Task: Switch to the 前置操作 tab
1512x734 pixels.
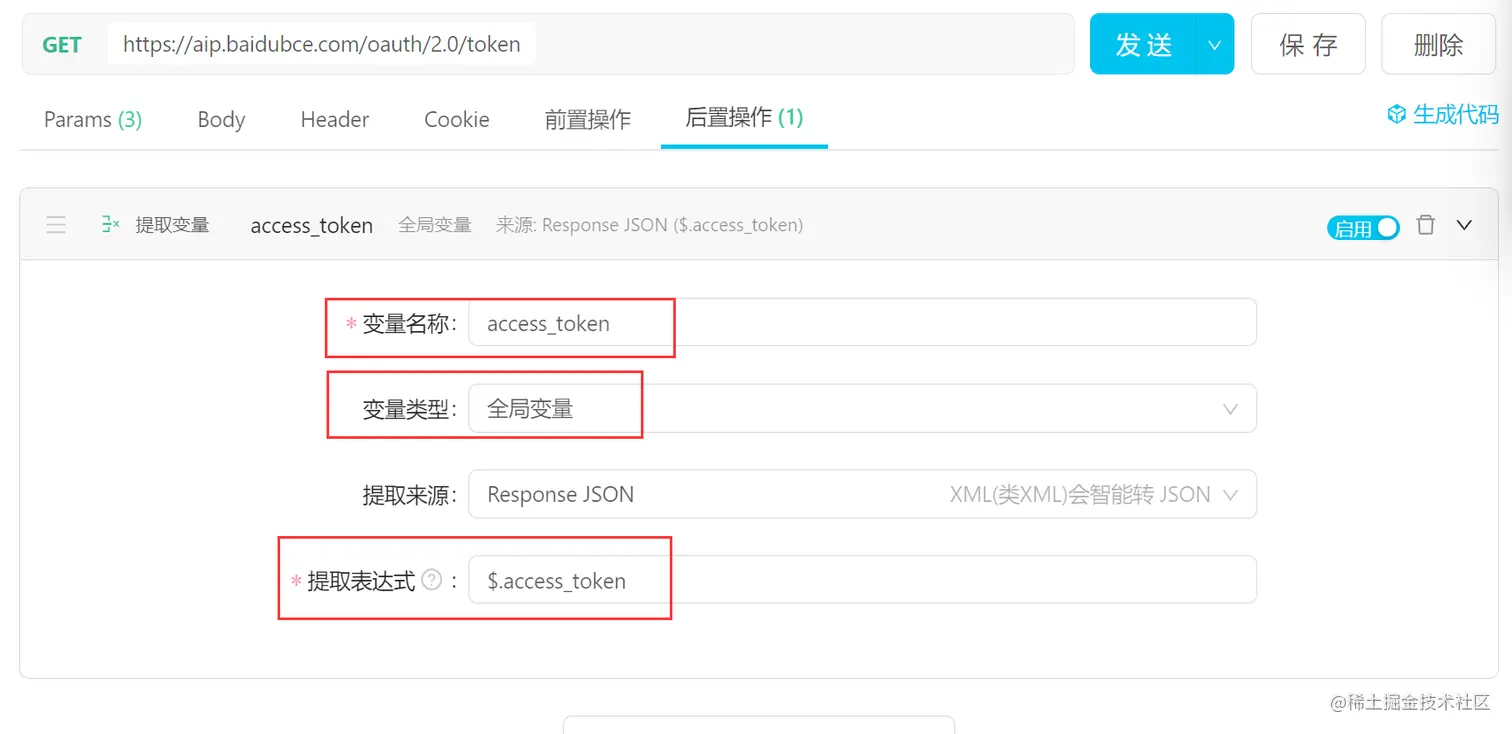Action: (588, 119)
